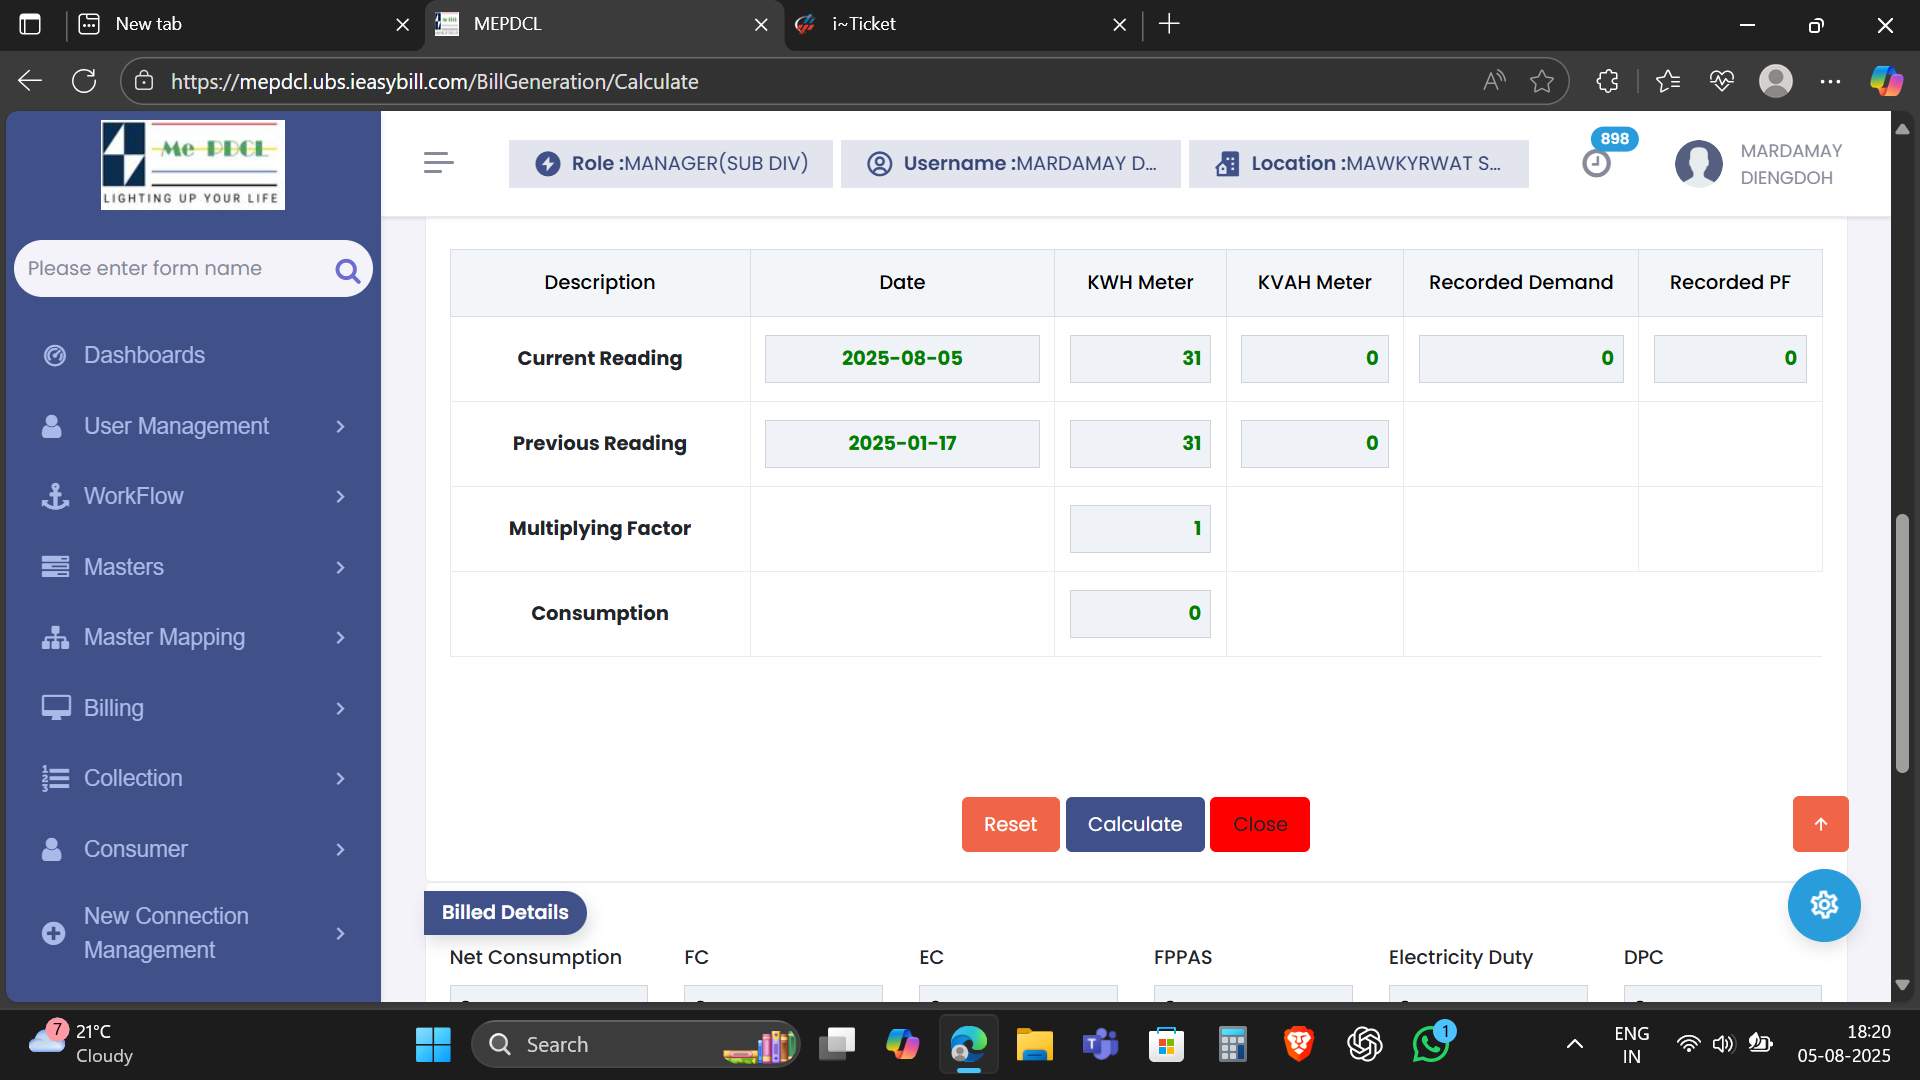The width and height of the screenshot is (1920, 1080).
Task: Open the clock notification icon with 898 badge
Action: point(1597,163)
